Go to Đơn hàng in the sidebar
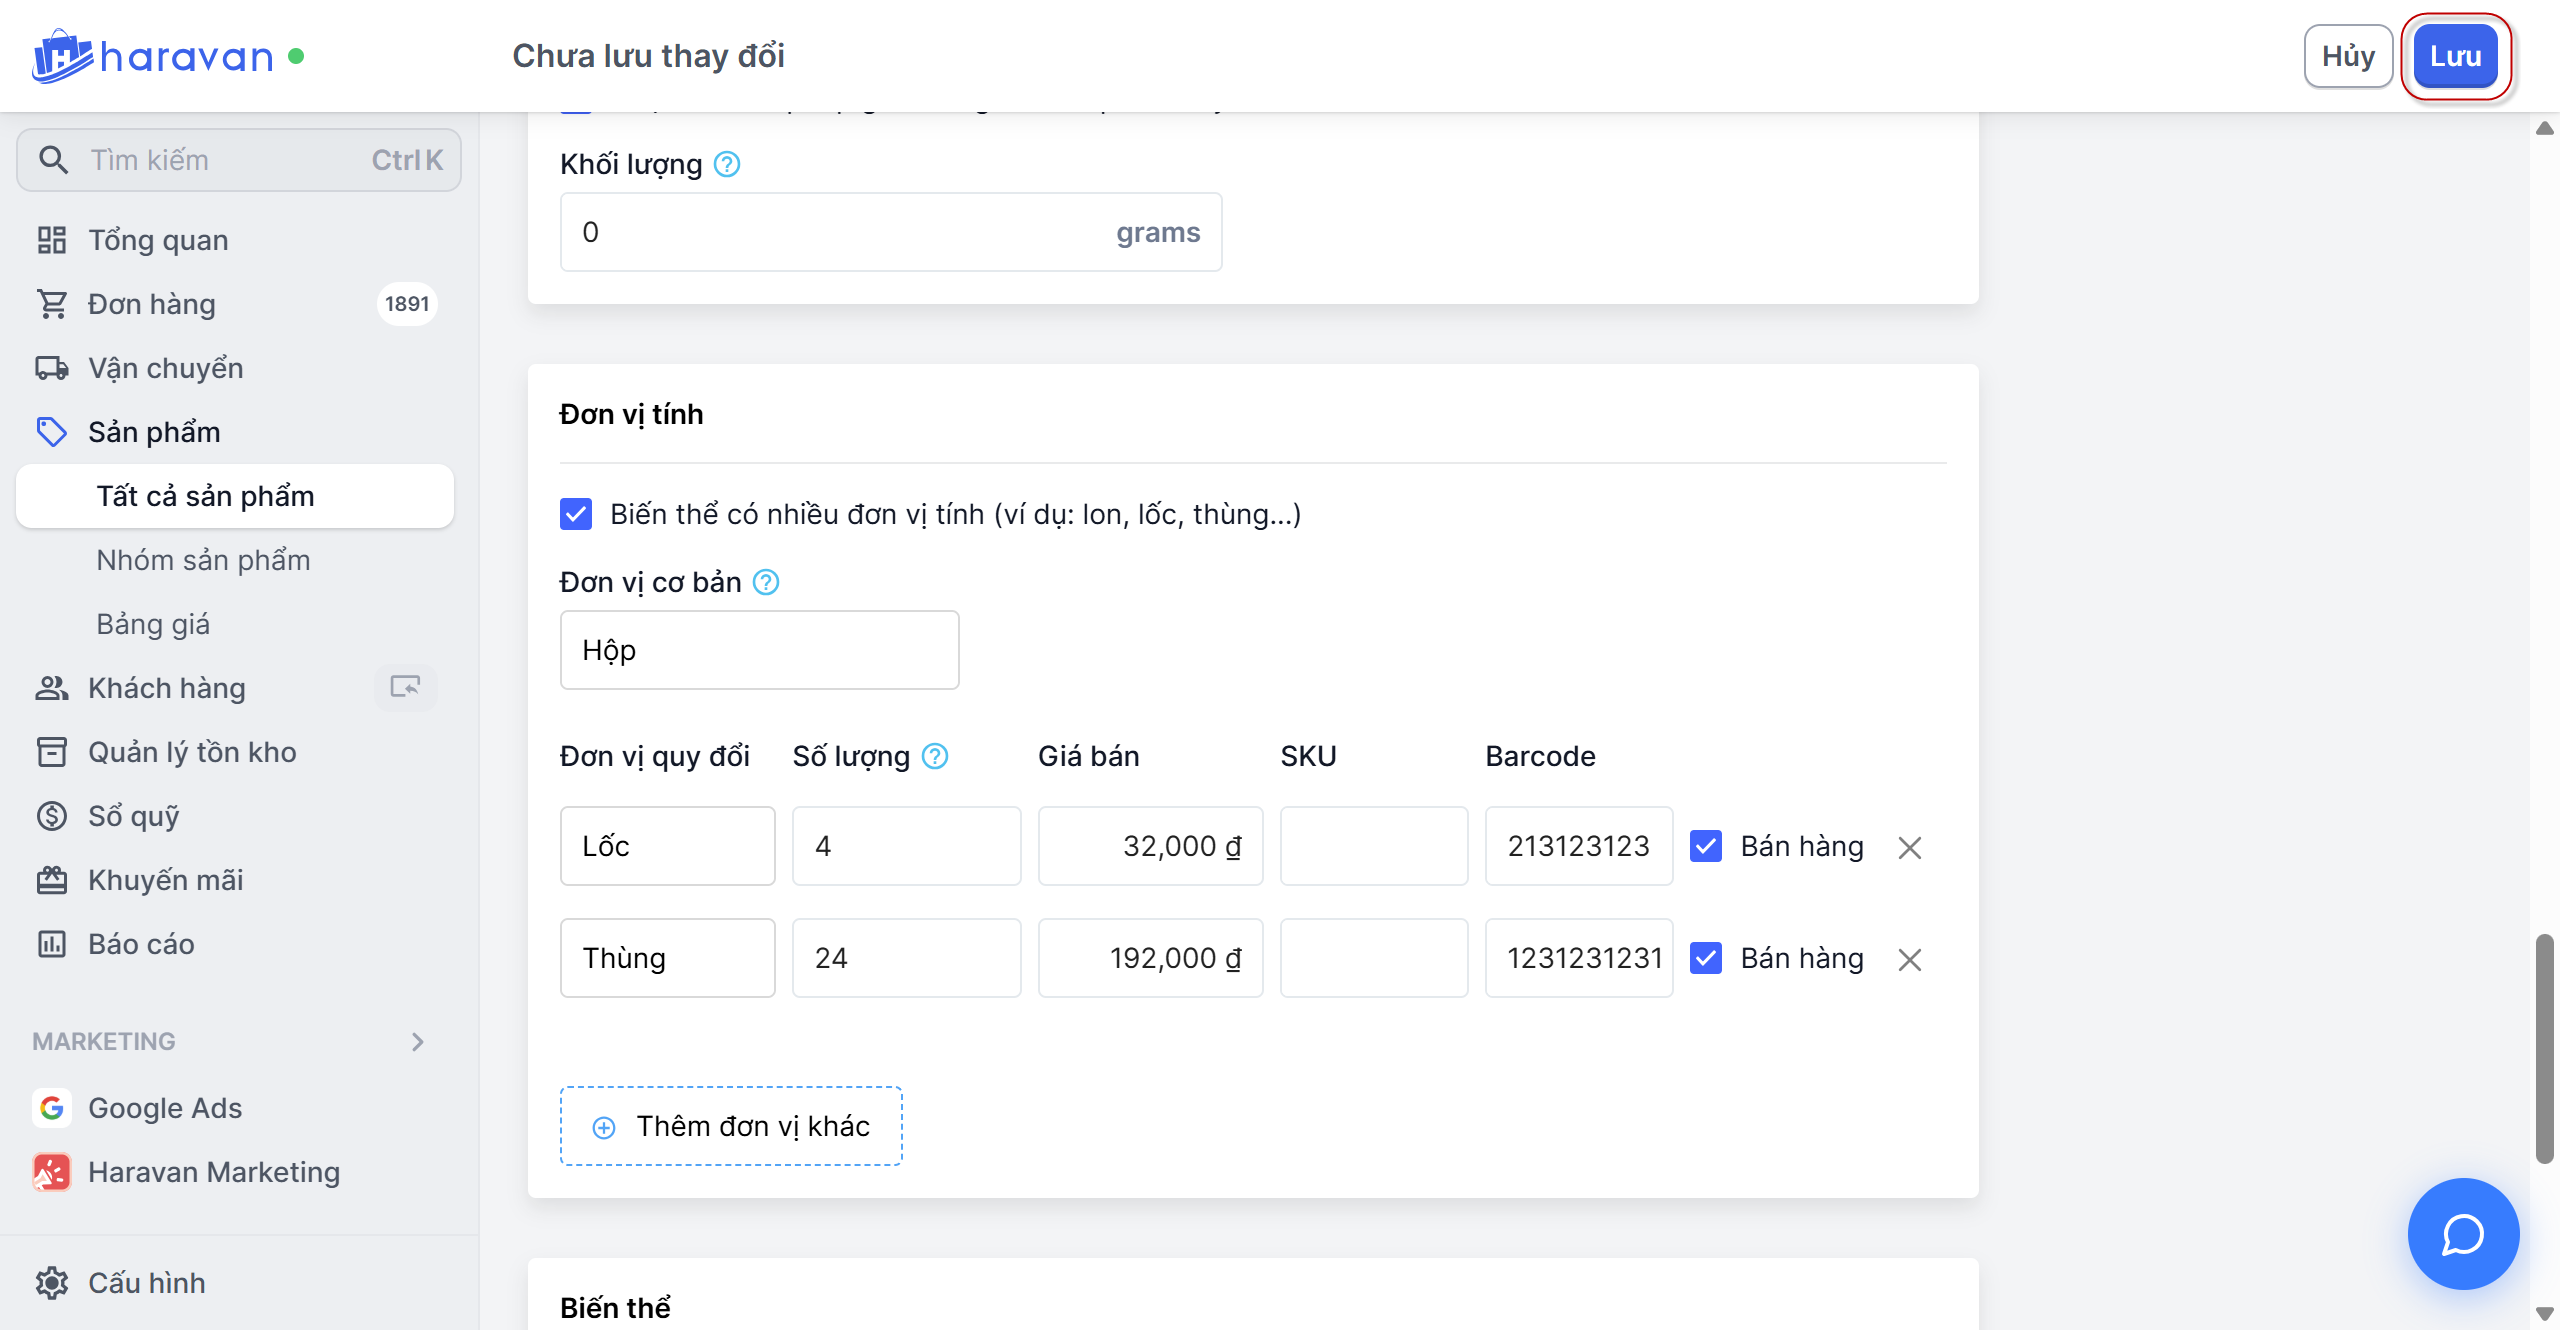The image size is (2560, 1330). (x=152, y=304)
